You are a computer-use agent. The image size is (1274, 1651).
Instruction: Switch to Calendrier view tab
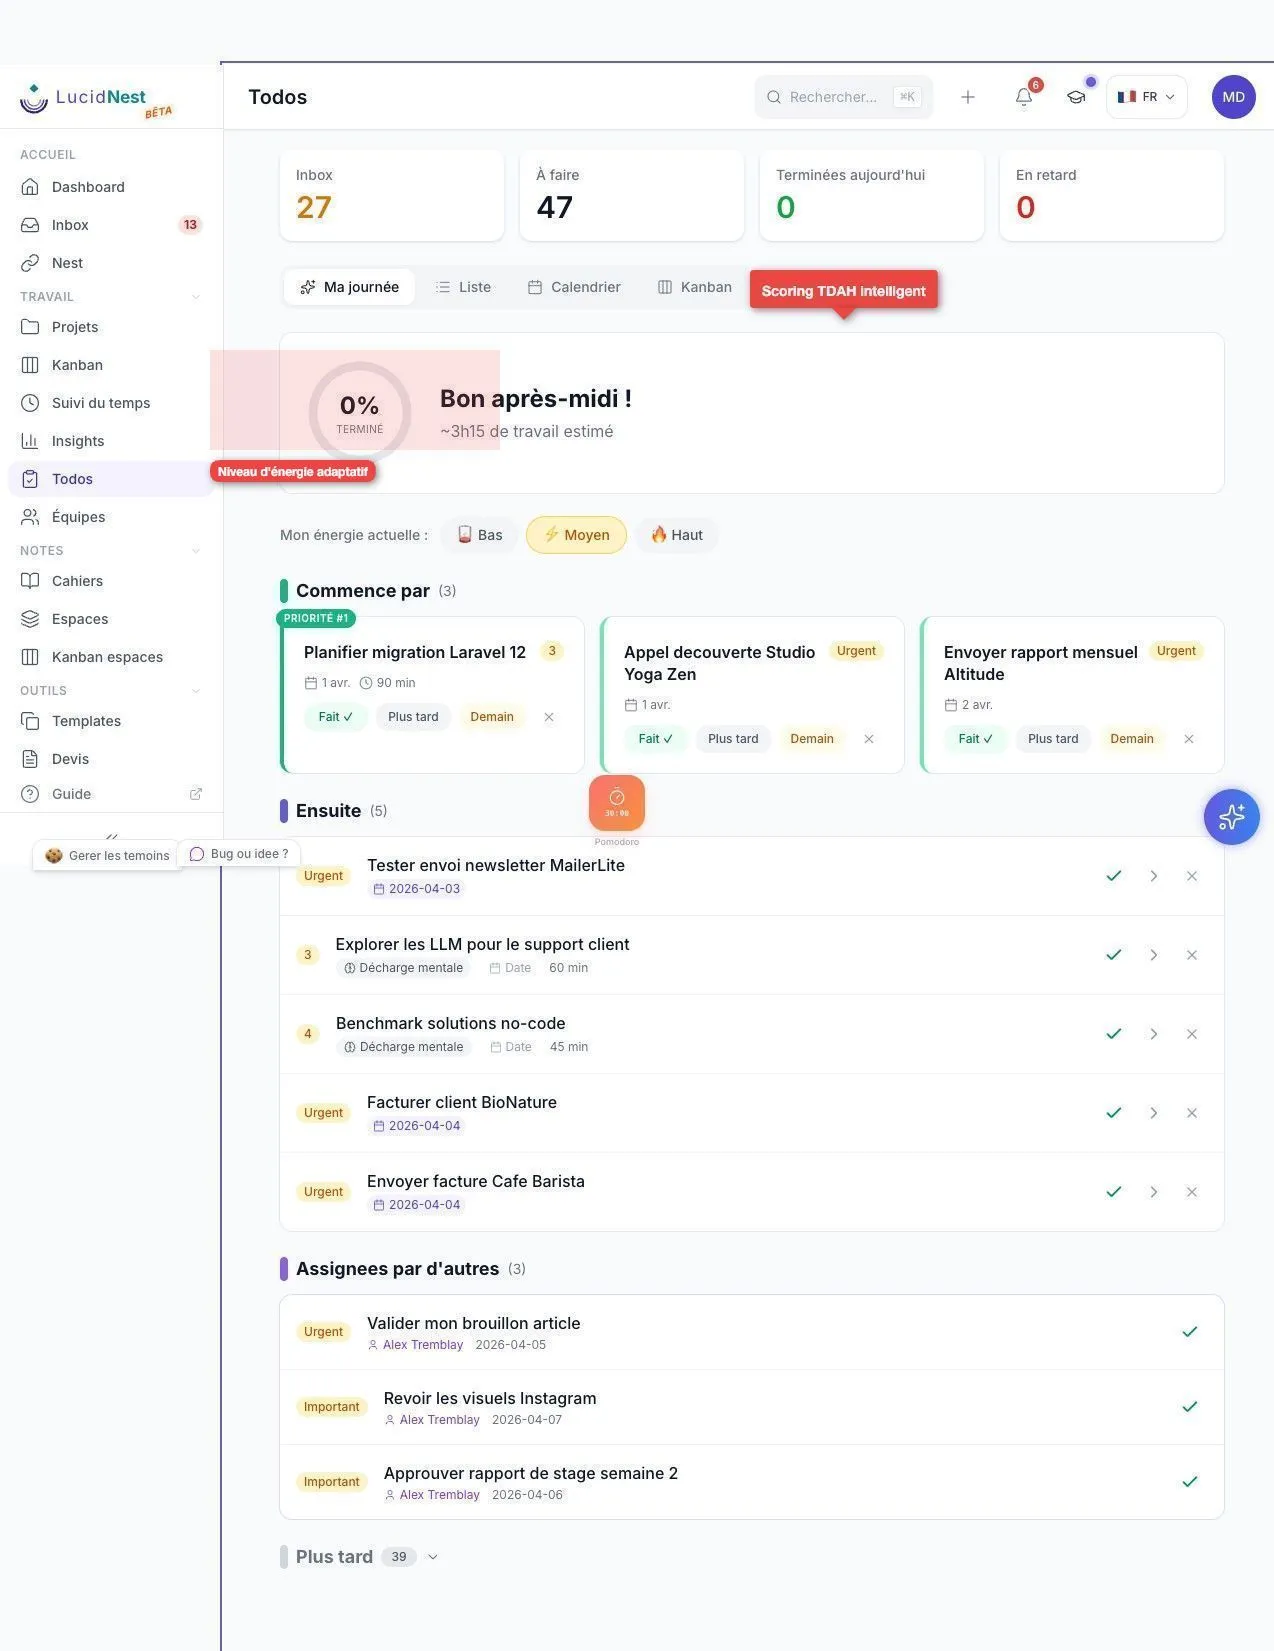(574, 287)
